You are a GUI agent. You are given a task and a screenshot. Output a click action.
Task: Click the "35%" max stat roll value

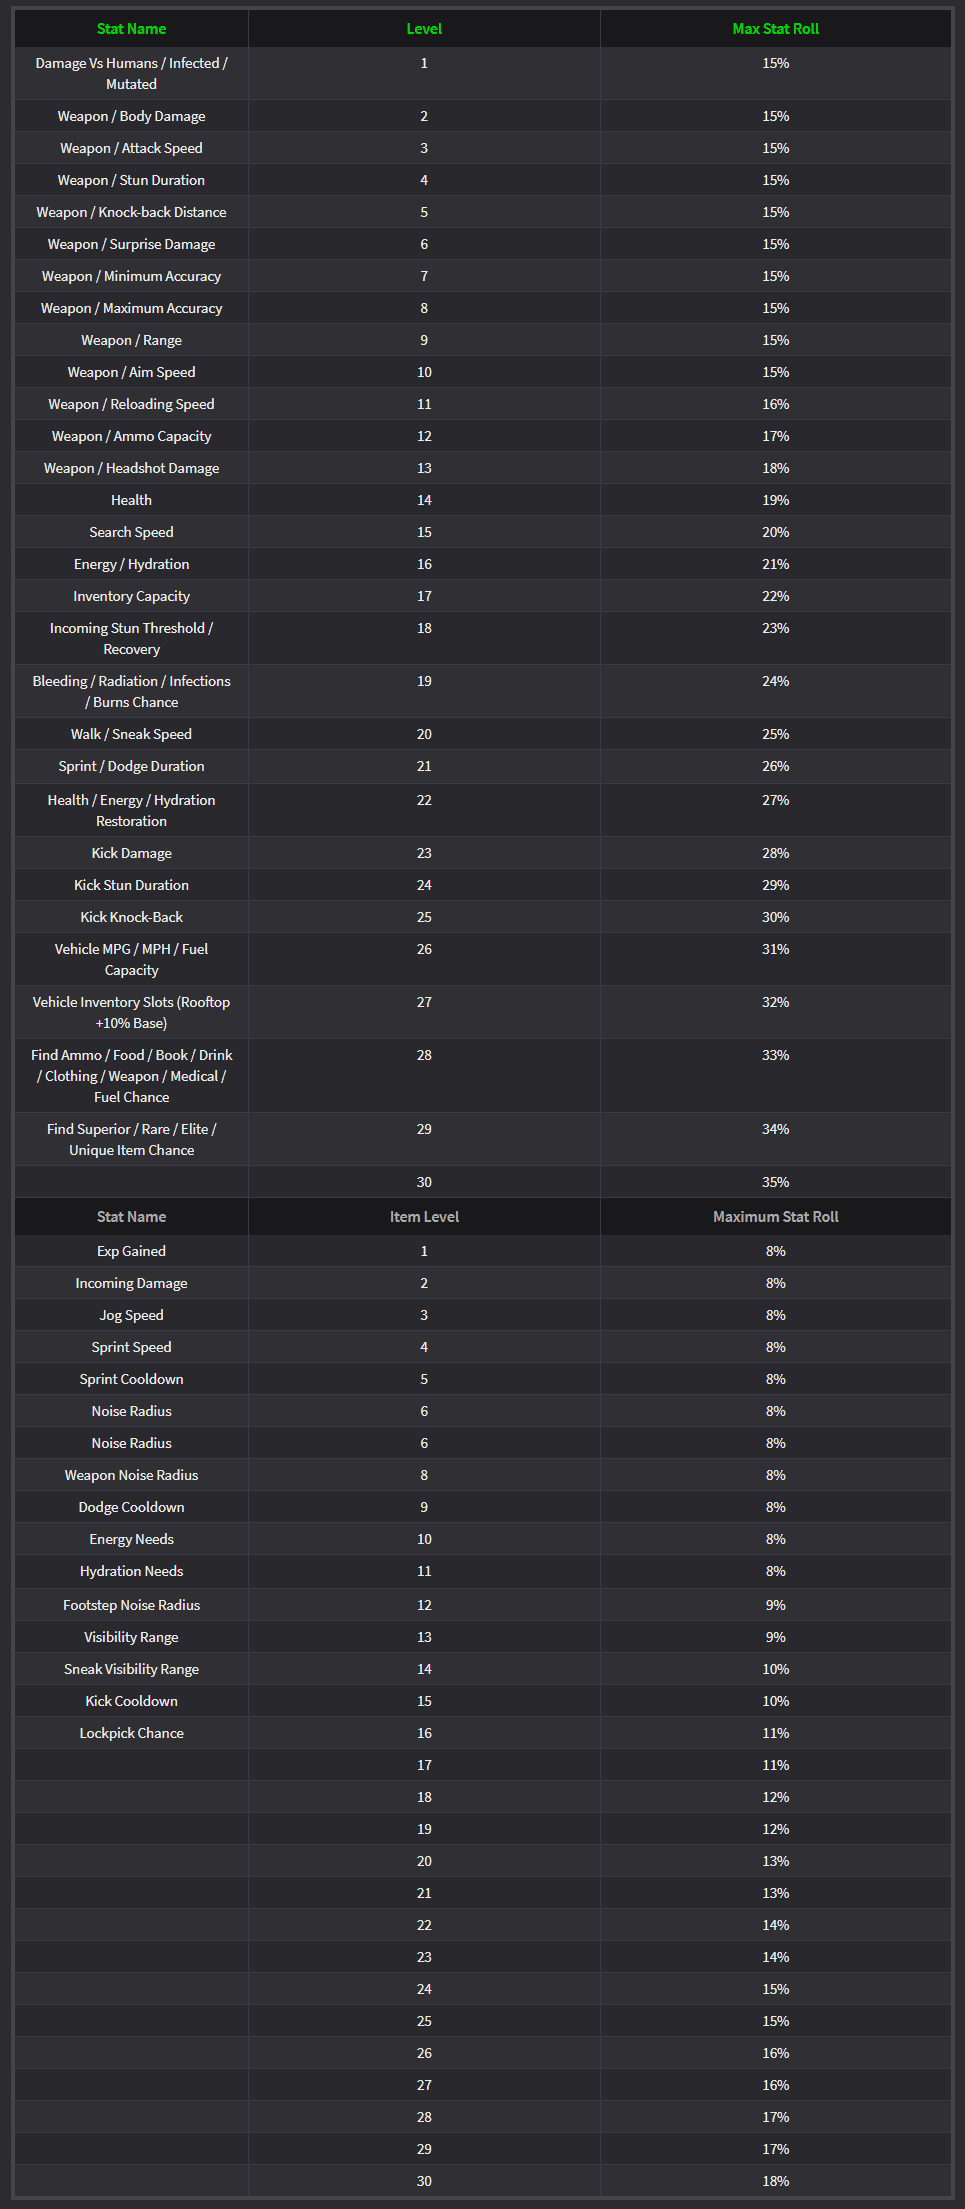tap(775, 1182)
